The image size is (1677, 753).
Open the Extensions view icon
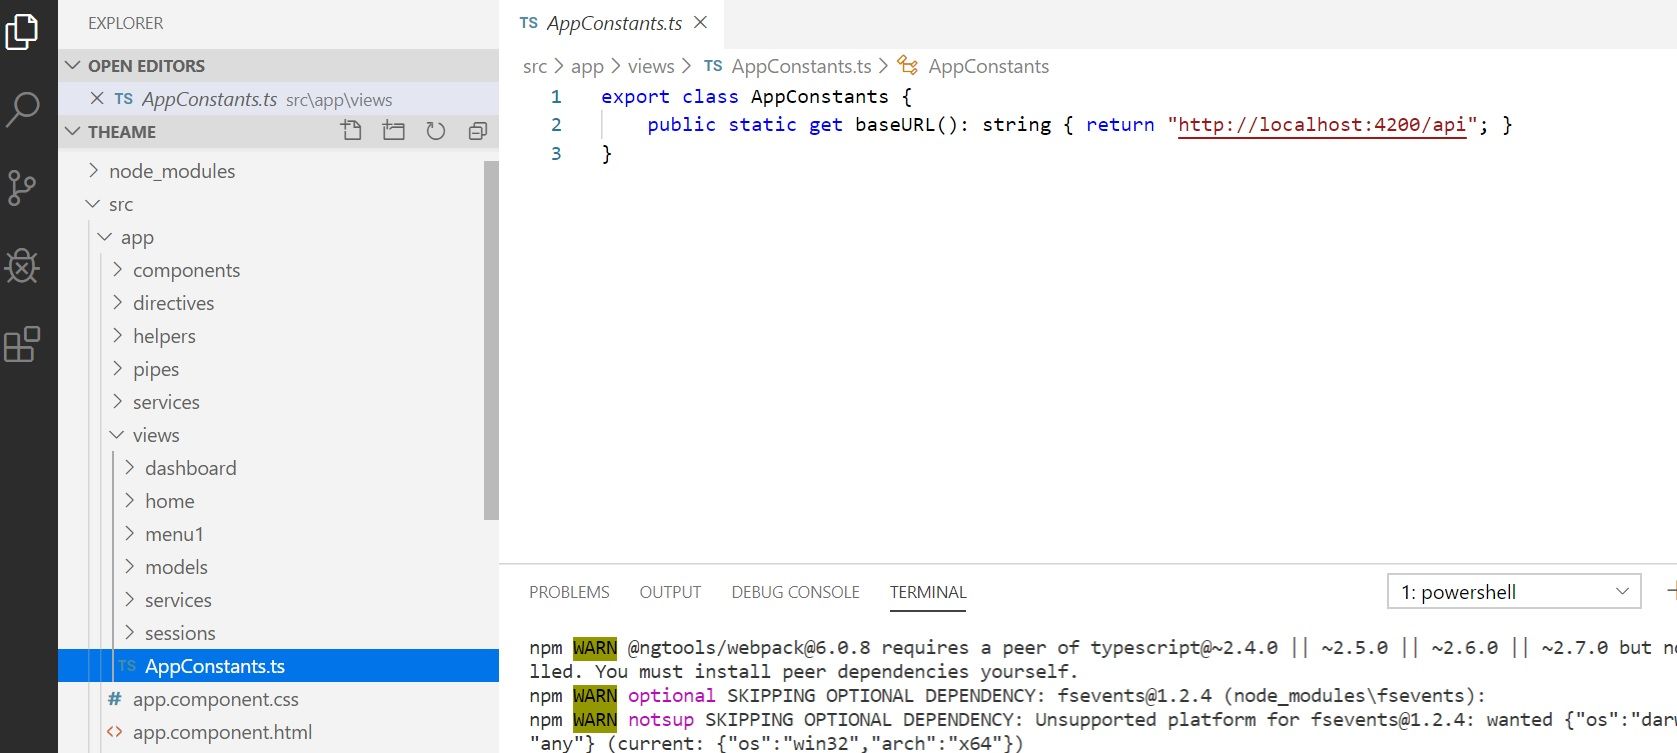(22, 344)
